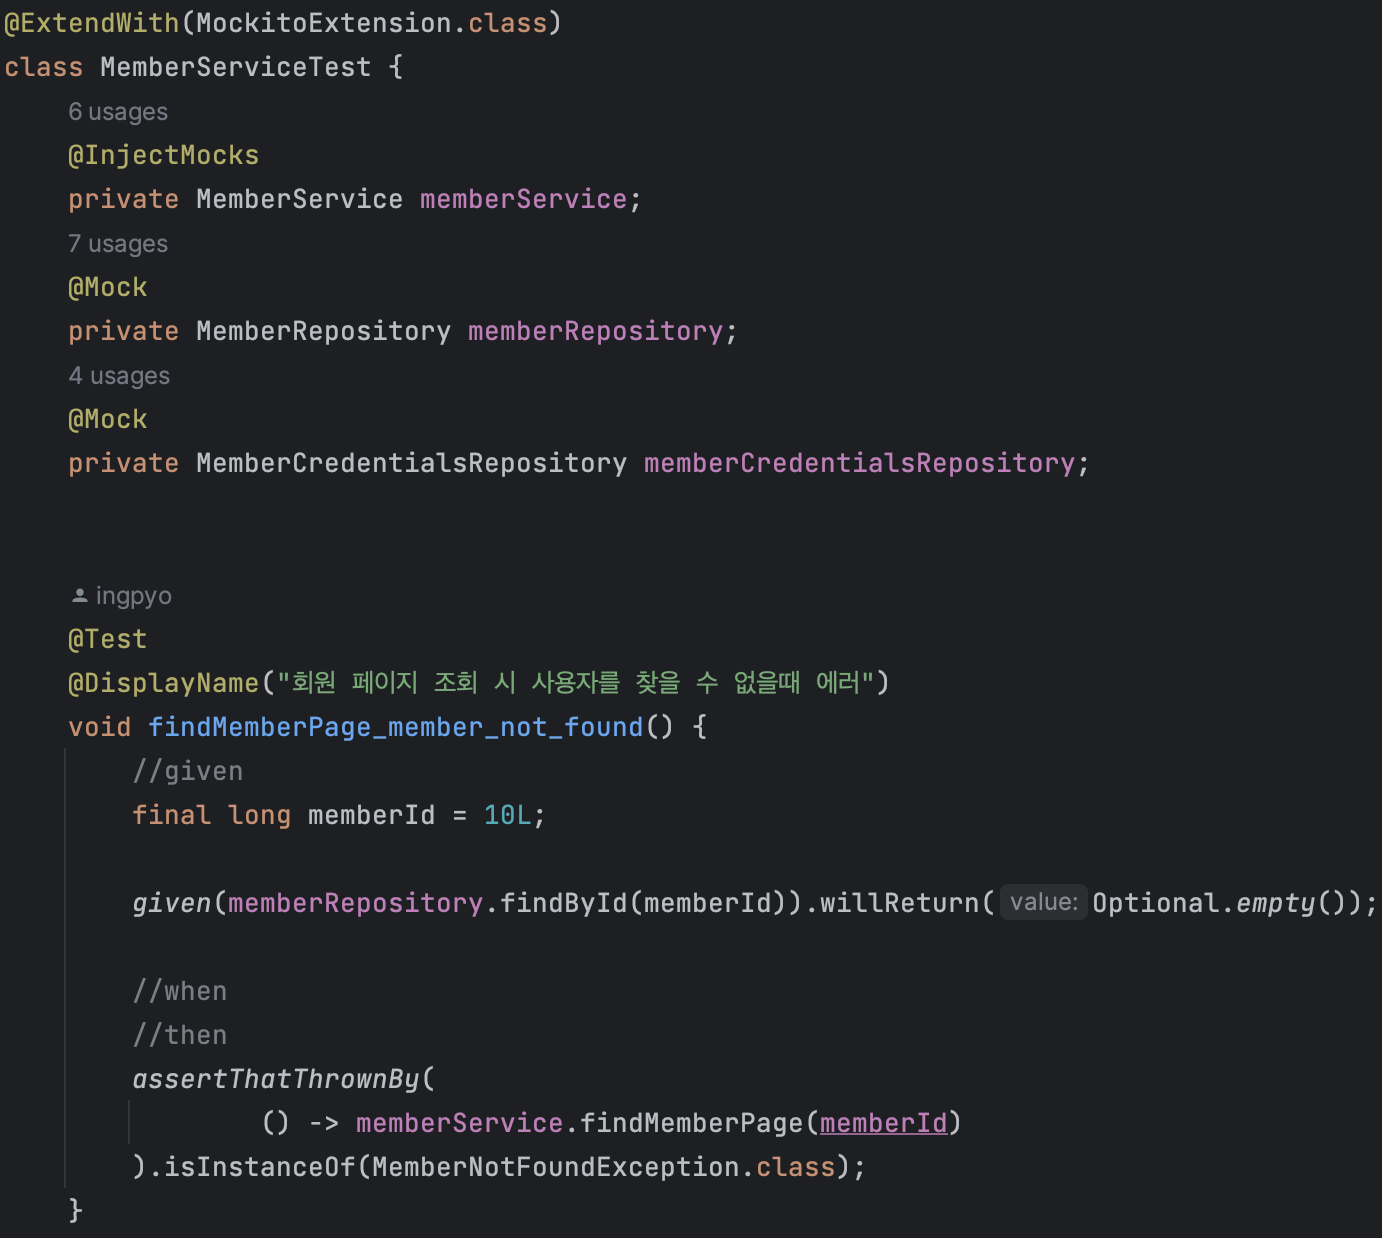1382x1238 pixels.
Task: Click memberRepository field in its declaration
Action: [x=595, y=331]
